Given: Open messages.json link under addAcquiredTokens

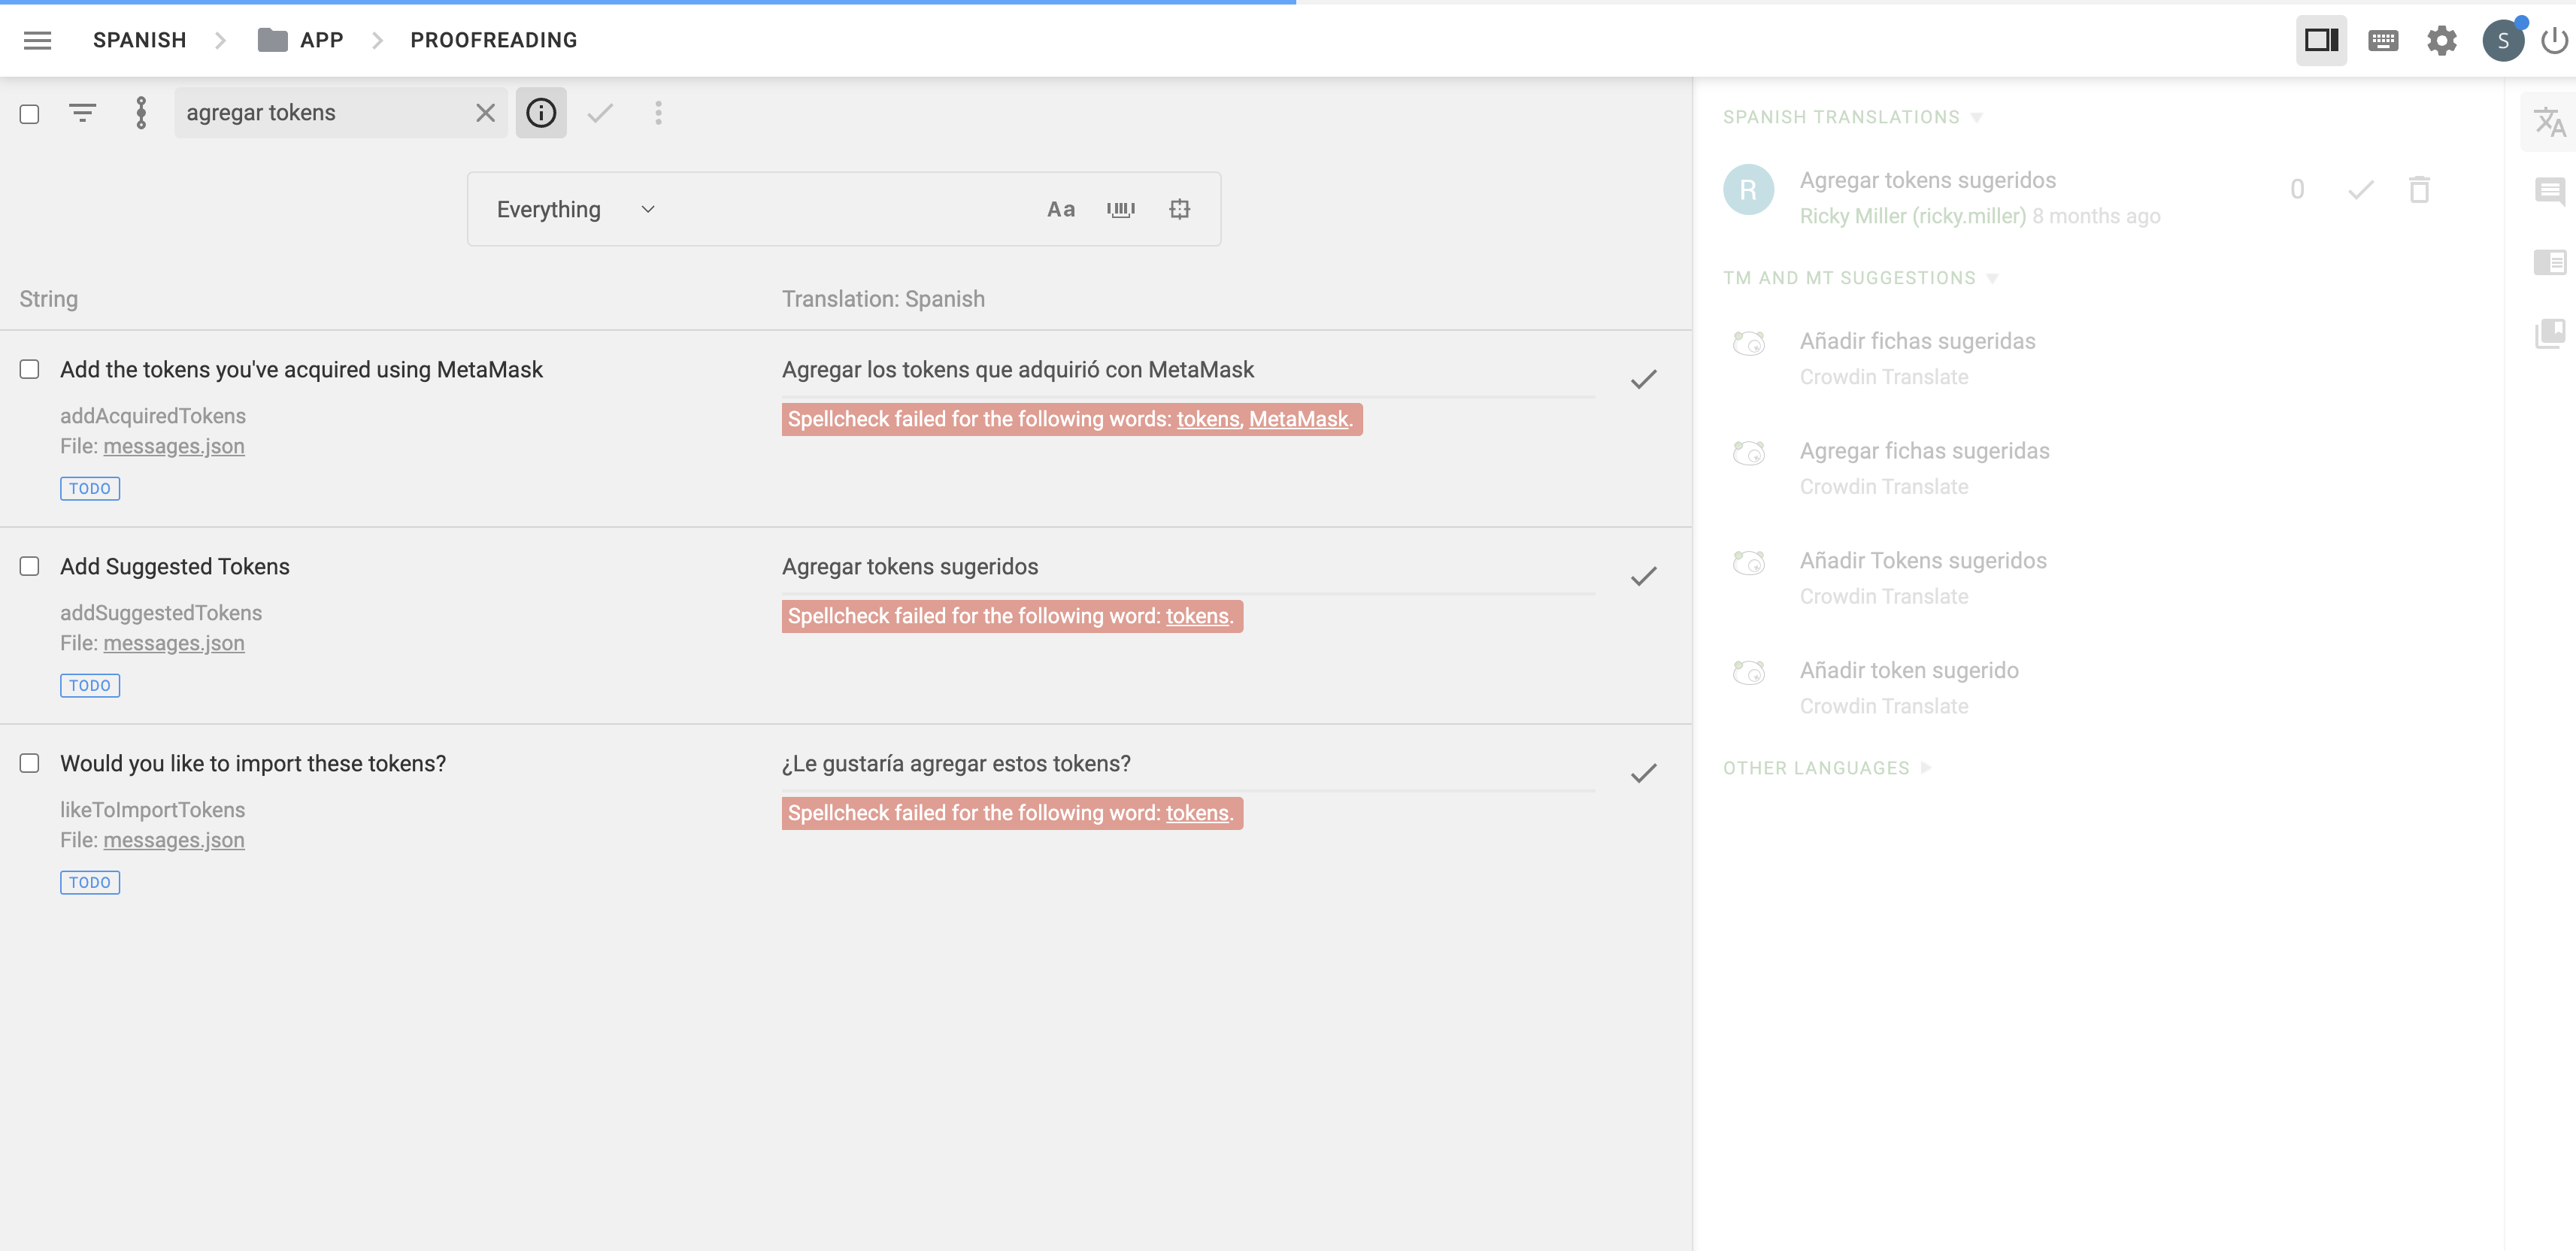Looking at the screenshot, I should (x=174, y=446).
